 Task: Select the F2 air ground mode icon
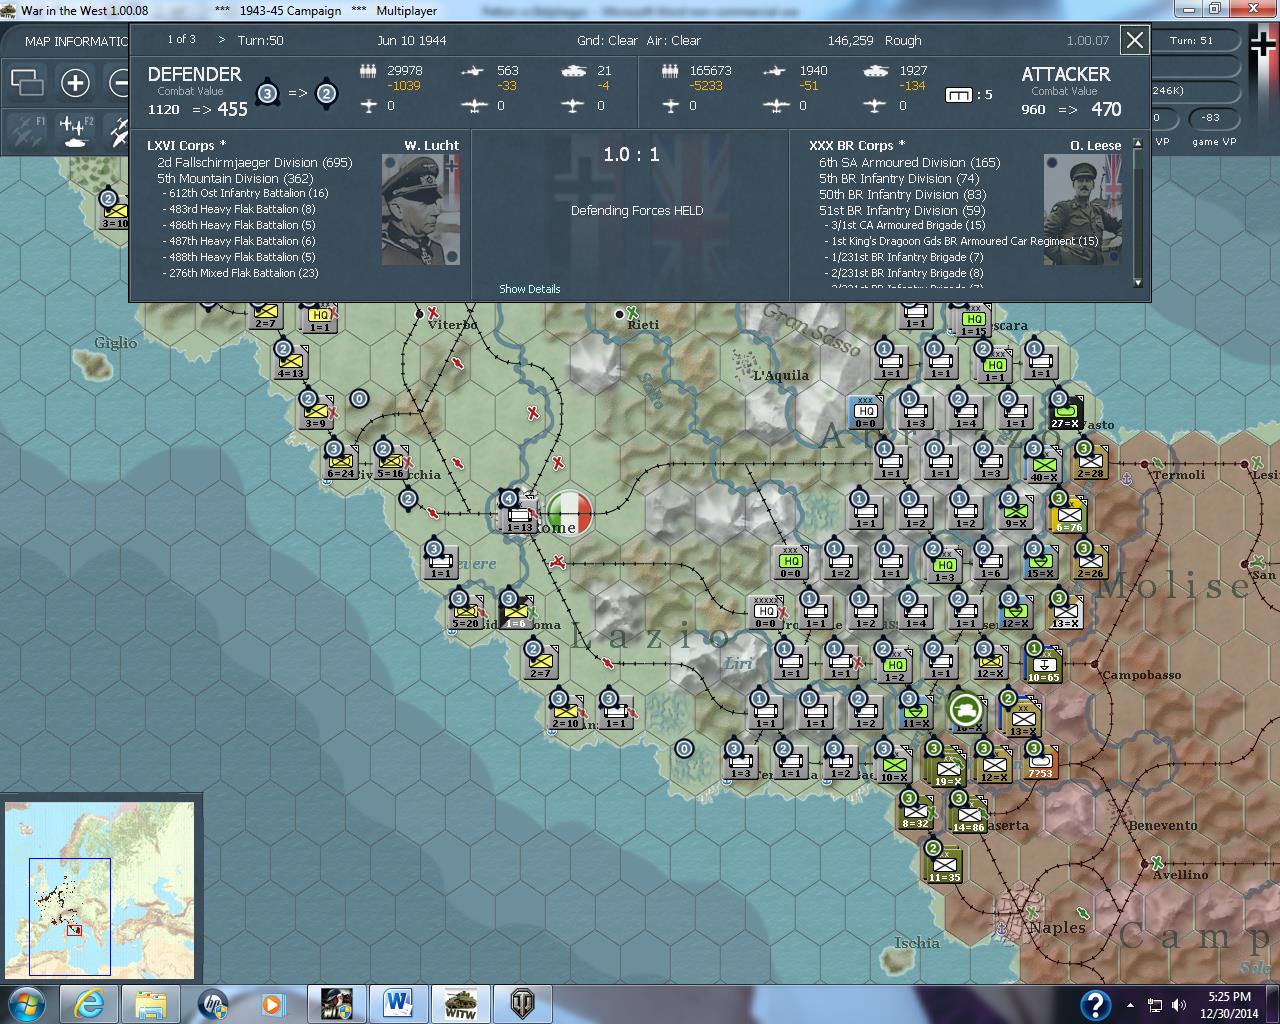point(76,131)
